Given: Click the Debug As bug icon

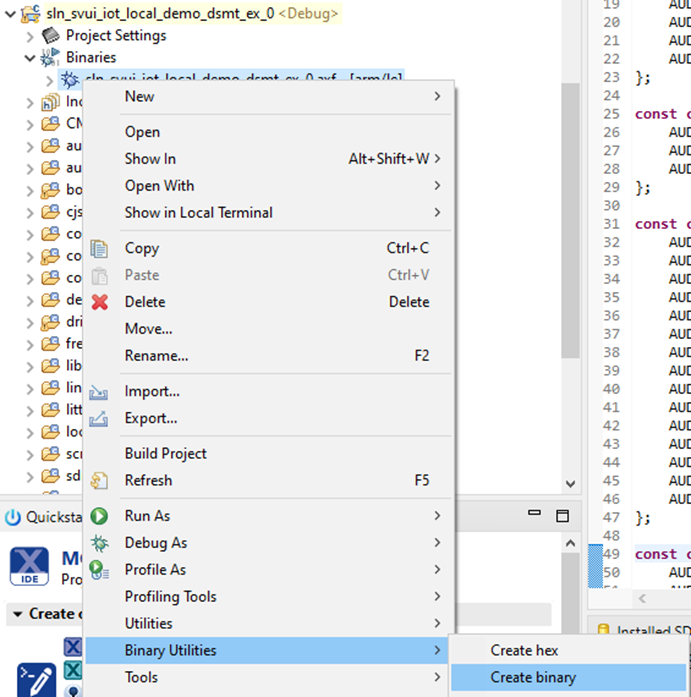Looking at the screenshot, I should tap(99, 543).
